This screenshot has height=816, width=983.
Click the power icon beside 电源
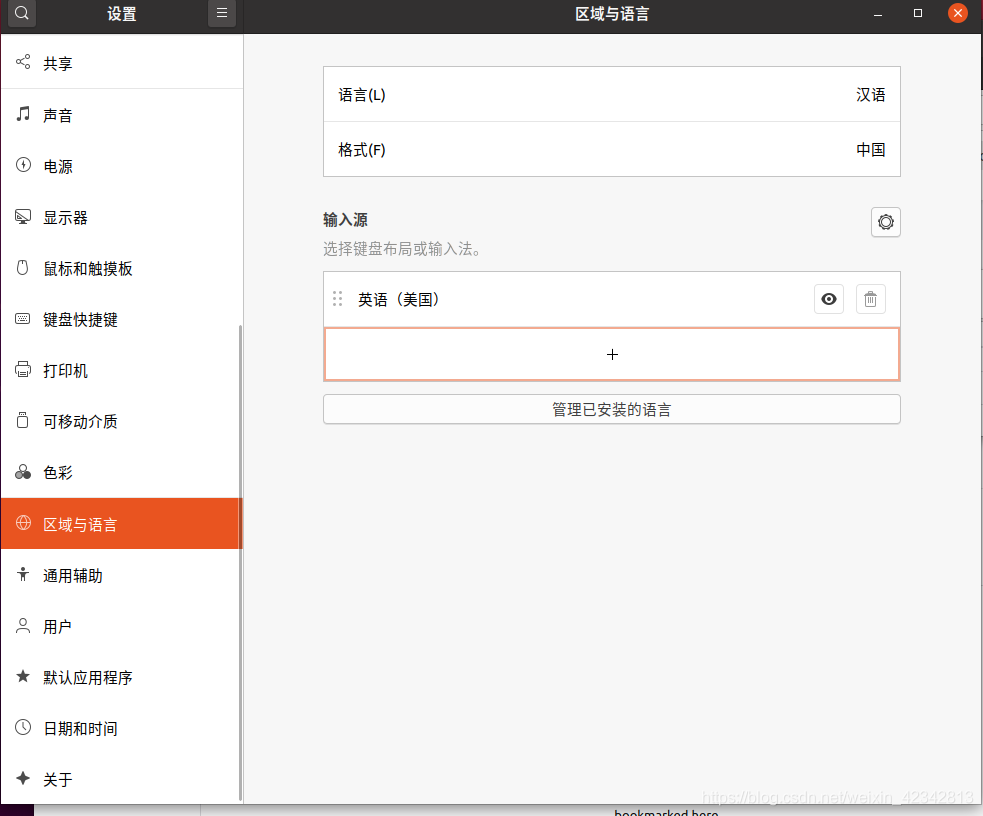point(23,165)
